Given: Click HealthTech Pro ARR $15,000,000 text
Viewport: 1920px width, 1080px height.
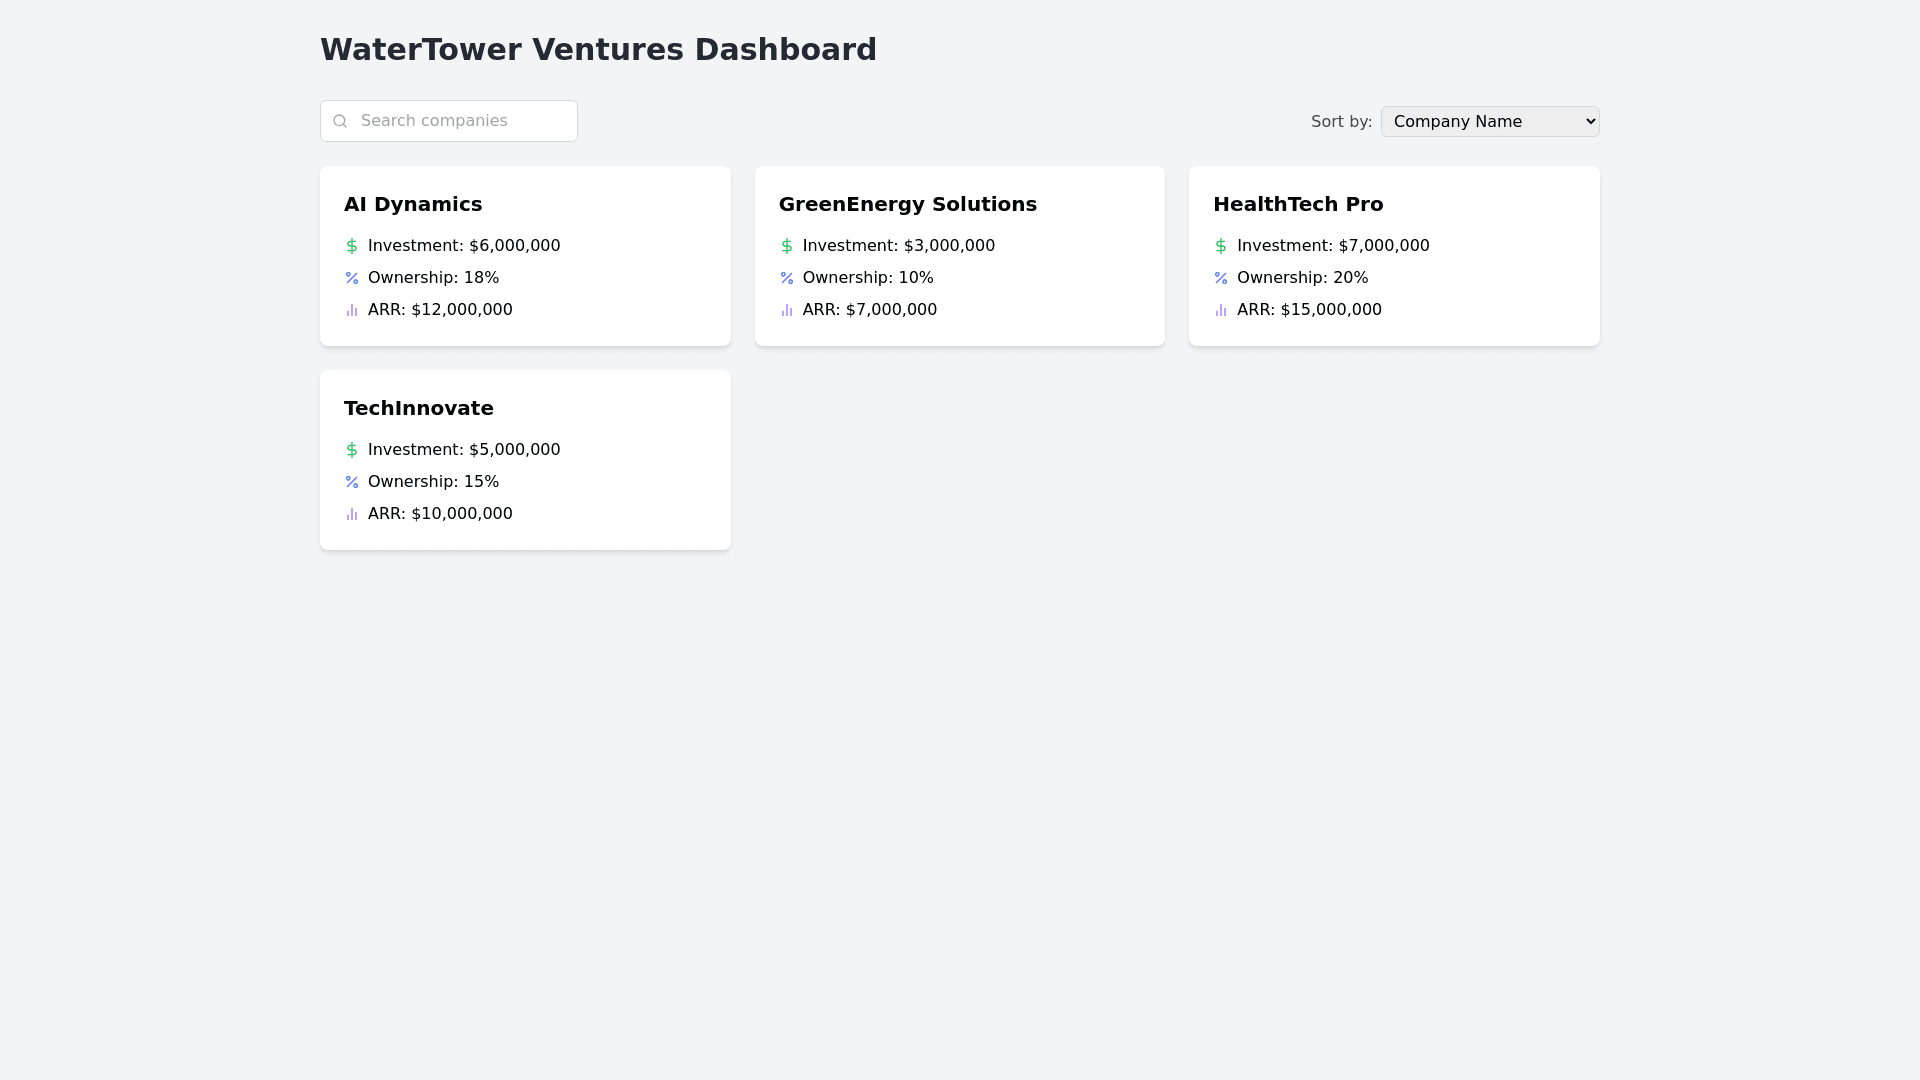Looking at the screenshot, I should (1309, 310).
